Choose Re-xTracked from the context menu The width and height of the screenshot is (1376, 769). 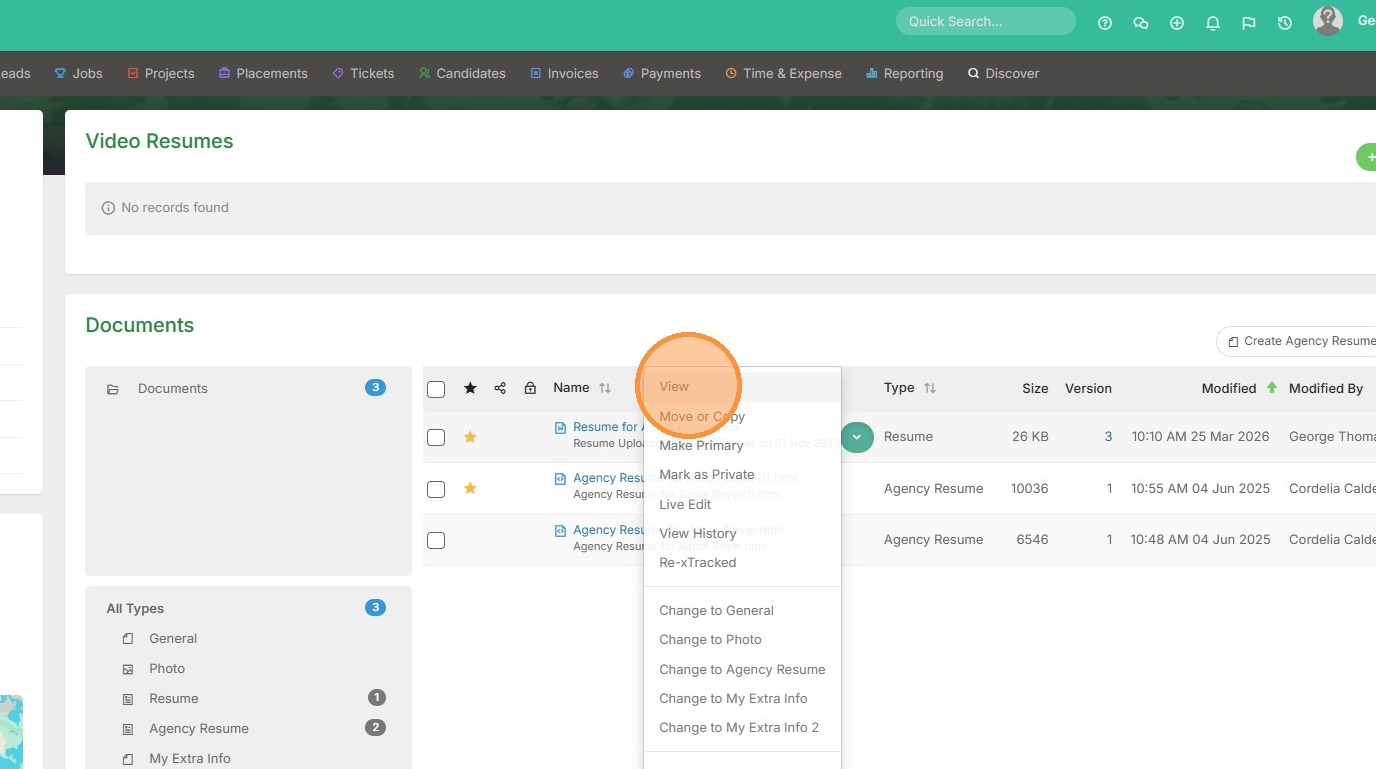click(x=742, y=563)
